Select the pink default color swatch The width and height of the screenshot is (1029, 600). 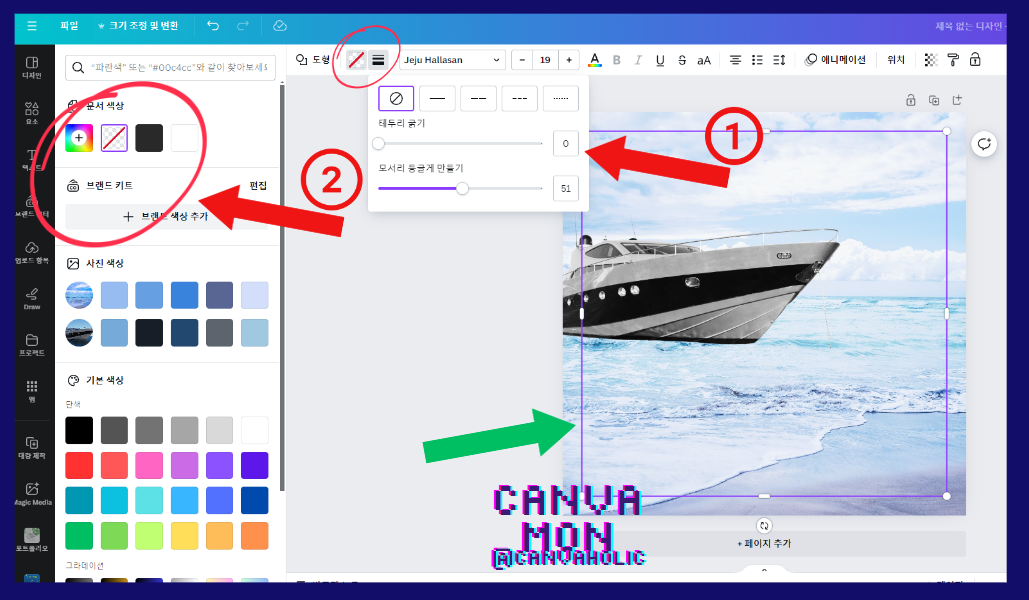(x=149, y=465)
